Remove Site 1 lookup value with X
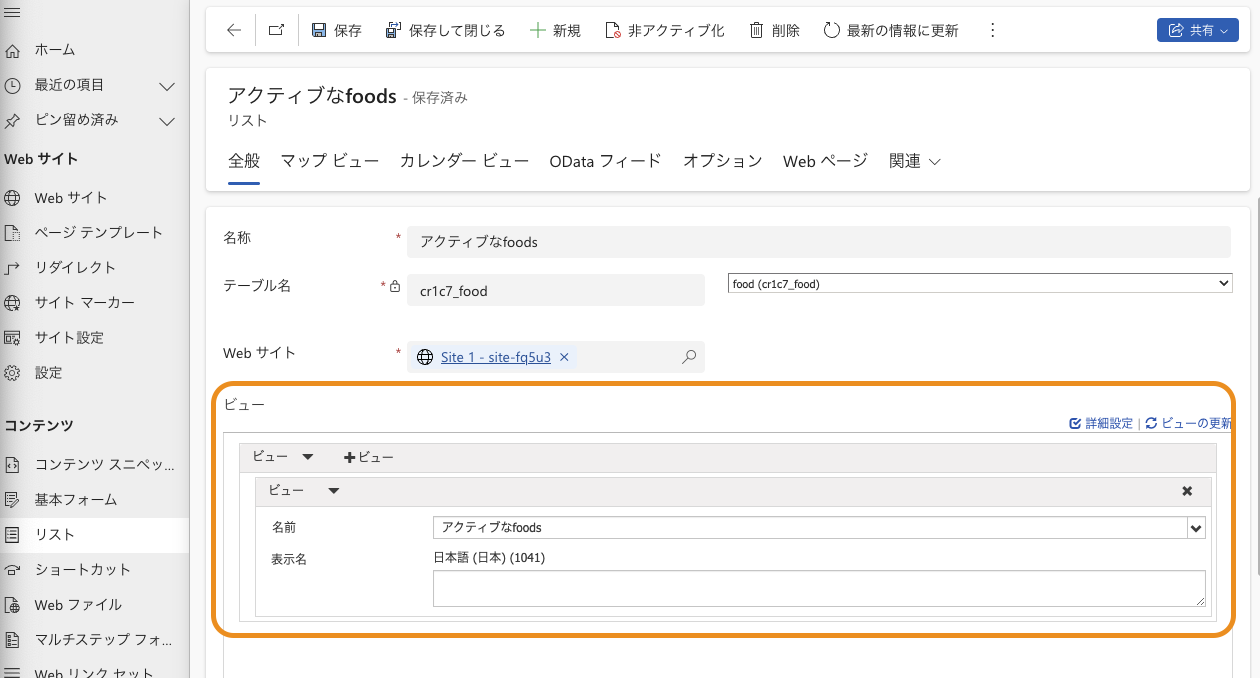The height and width of the screenshot is (678, 1260). click(564, 357)
